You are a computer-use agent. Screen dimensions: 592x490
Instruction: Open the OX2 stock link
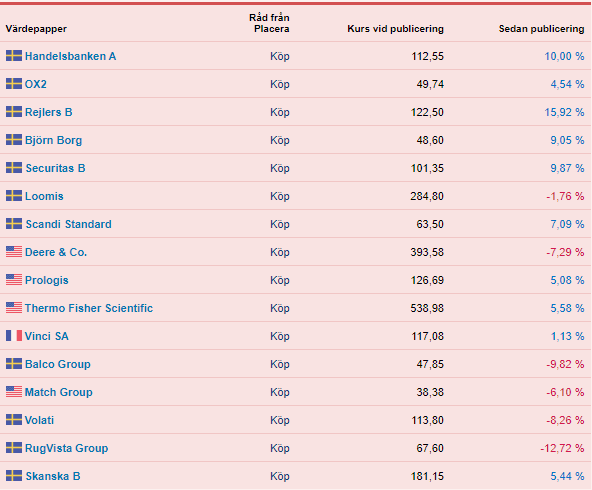(36, 84)
